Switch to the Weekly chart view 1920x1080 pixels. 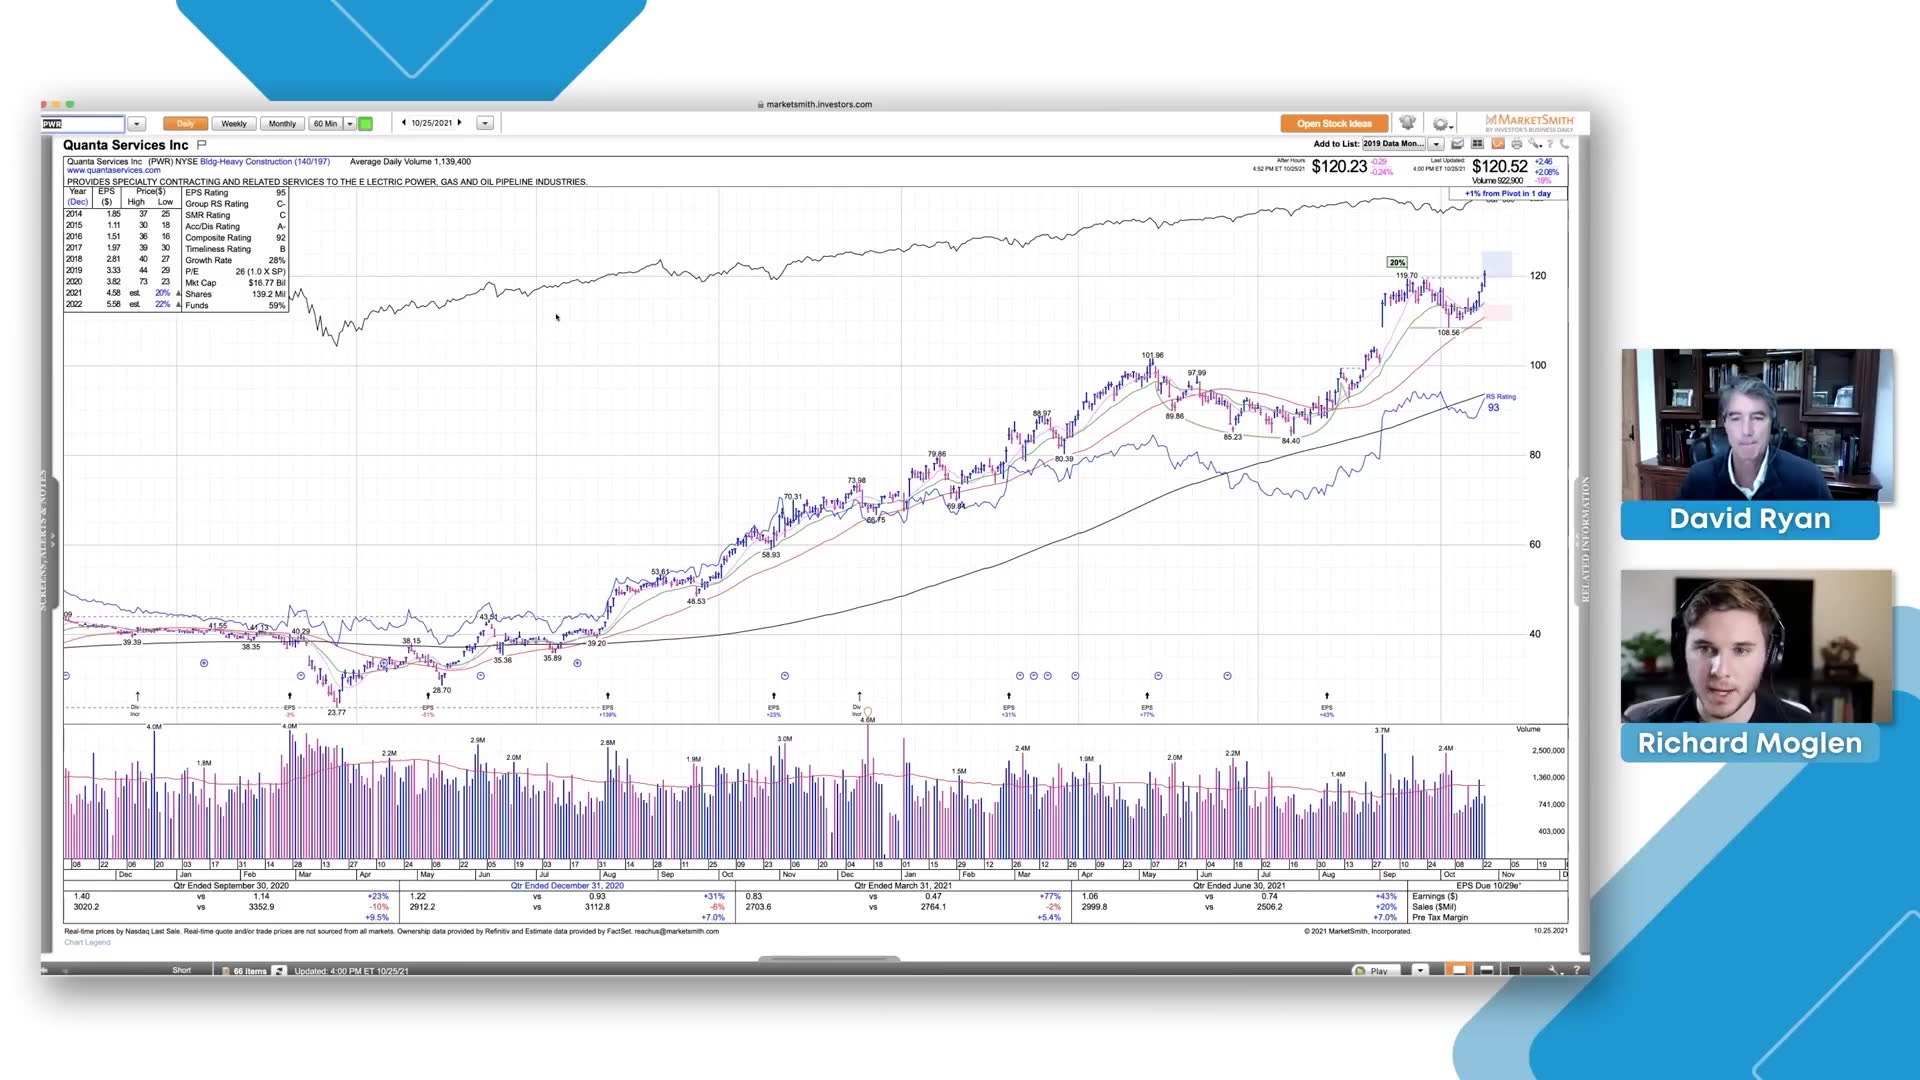tap(234, 124)
